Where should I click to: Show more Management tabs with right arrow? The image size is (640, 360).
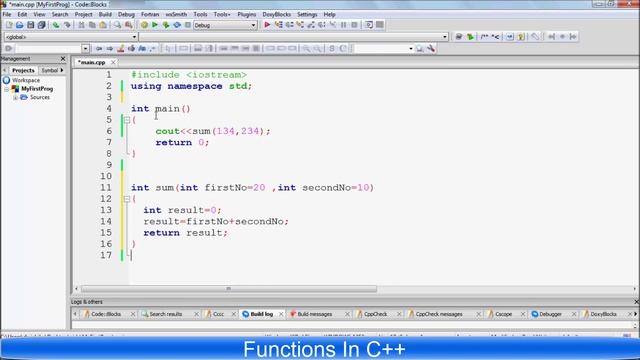click(x=62, y=70)
